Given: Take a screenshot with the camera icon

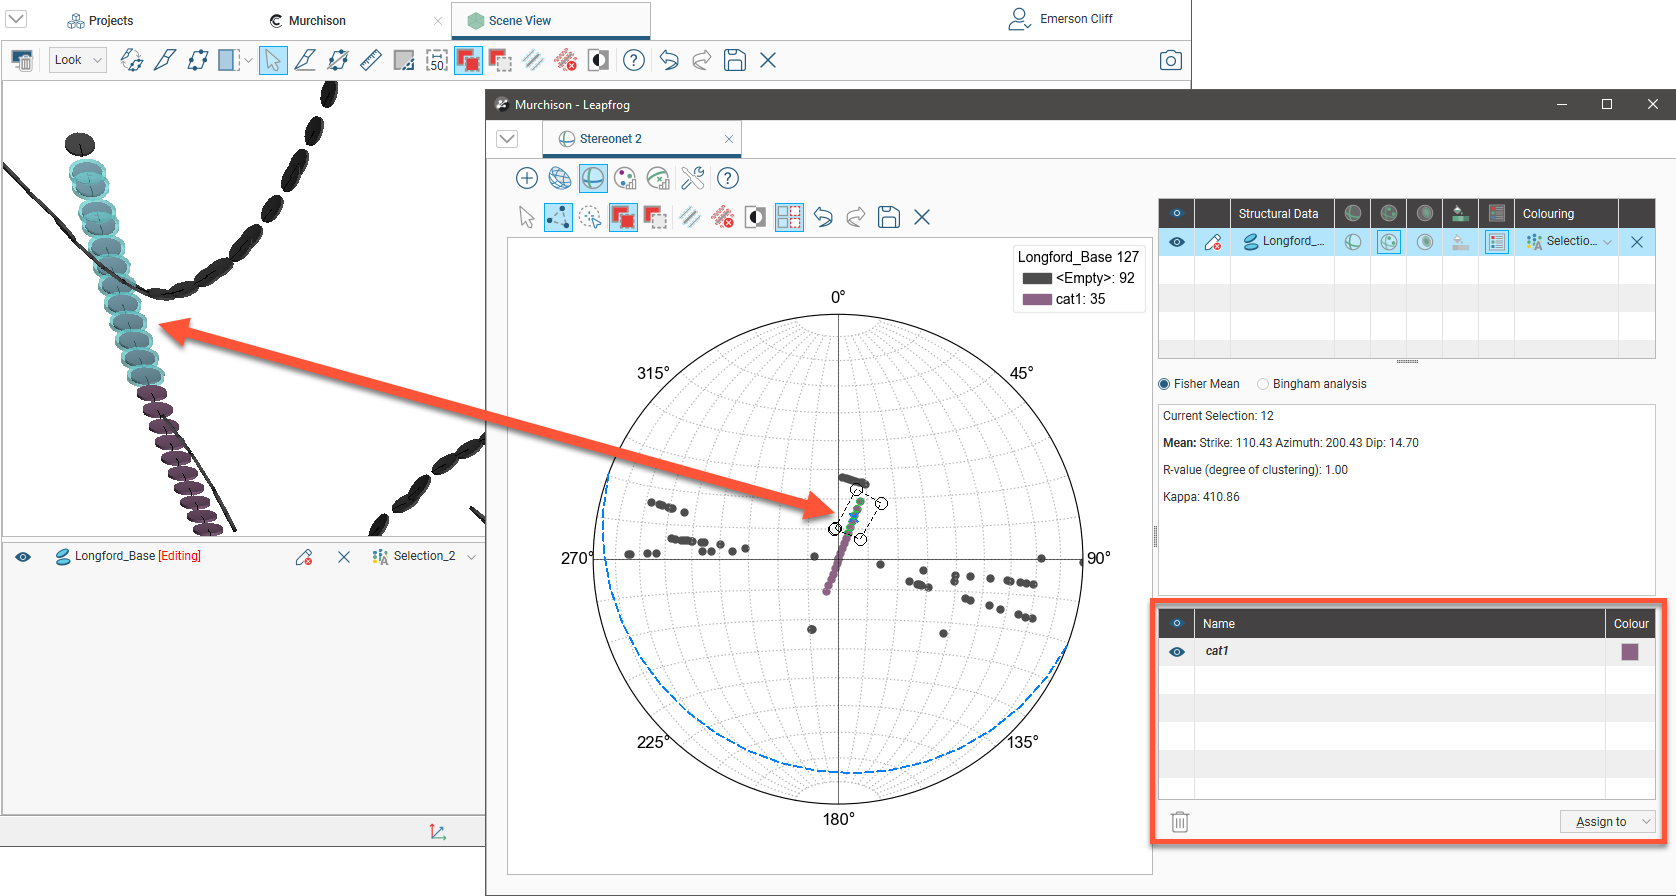Looking at the screenshot, I should click(x=1171, y=60).
